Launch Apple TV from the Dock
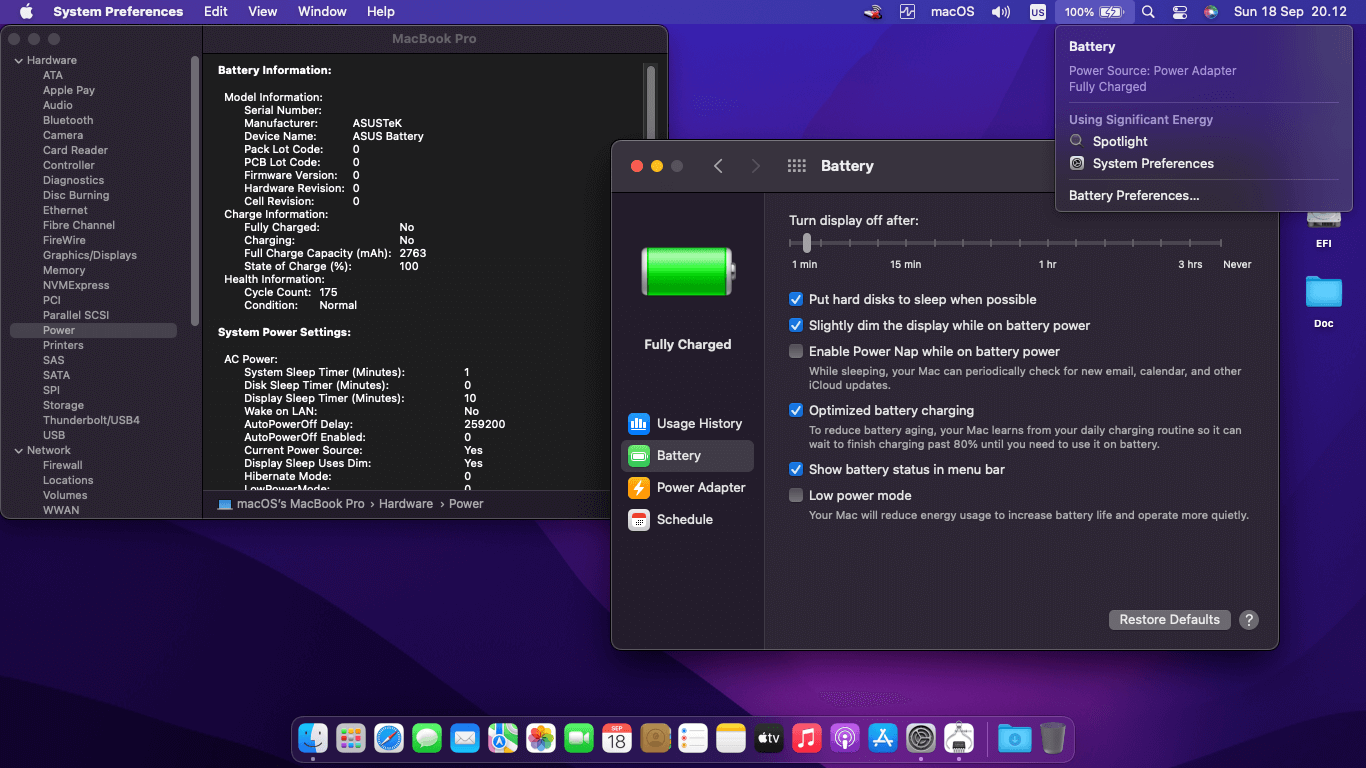Viewport: 1366px width, 768px height. pyautogui.click(x=769, y=739)
